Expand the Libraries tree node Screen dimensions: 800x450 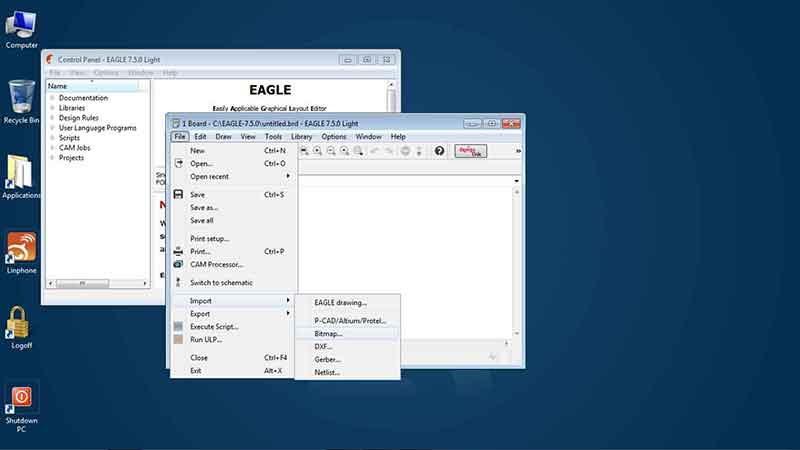click(52, 108)
